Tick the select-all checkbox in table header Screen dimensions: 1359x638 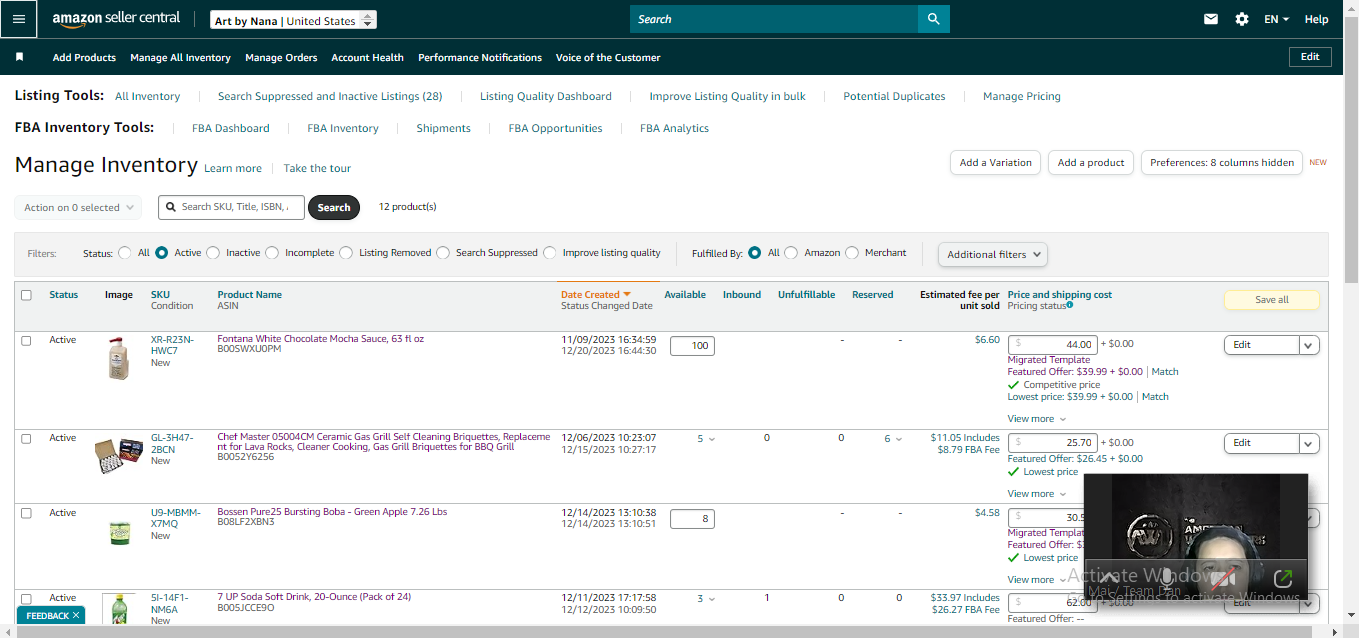26,295
